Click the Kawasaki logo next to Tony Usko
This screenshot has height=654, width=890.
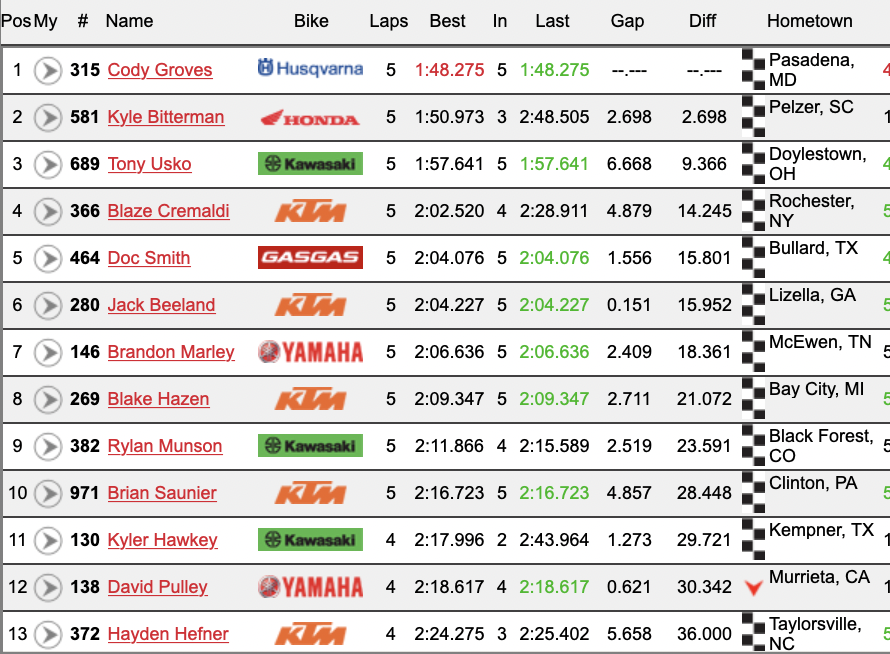311,164
